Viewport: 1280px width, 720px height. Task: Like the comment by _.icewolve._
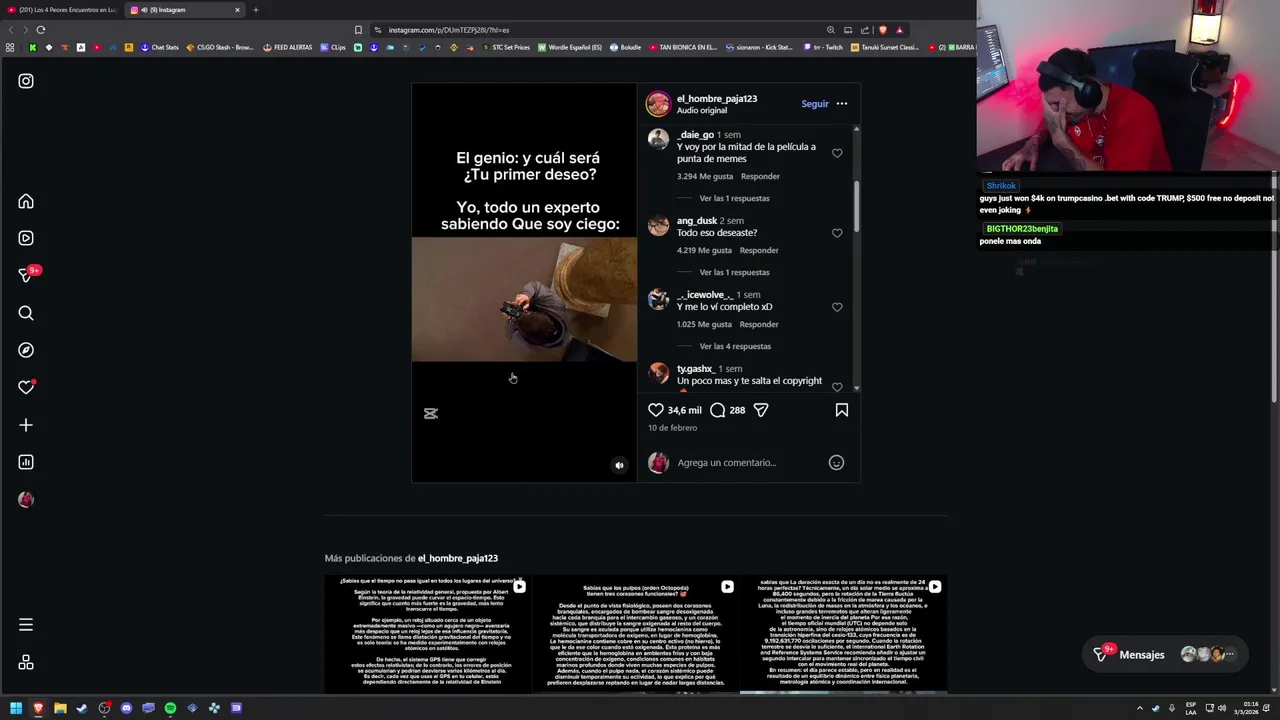tap(837, 307)
